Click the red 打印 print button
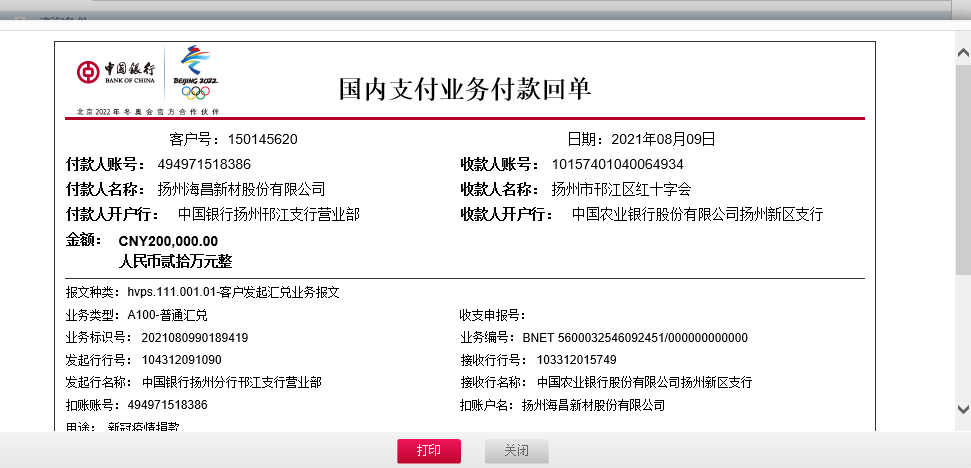 (428, 451)
